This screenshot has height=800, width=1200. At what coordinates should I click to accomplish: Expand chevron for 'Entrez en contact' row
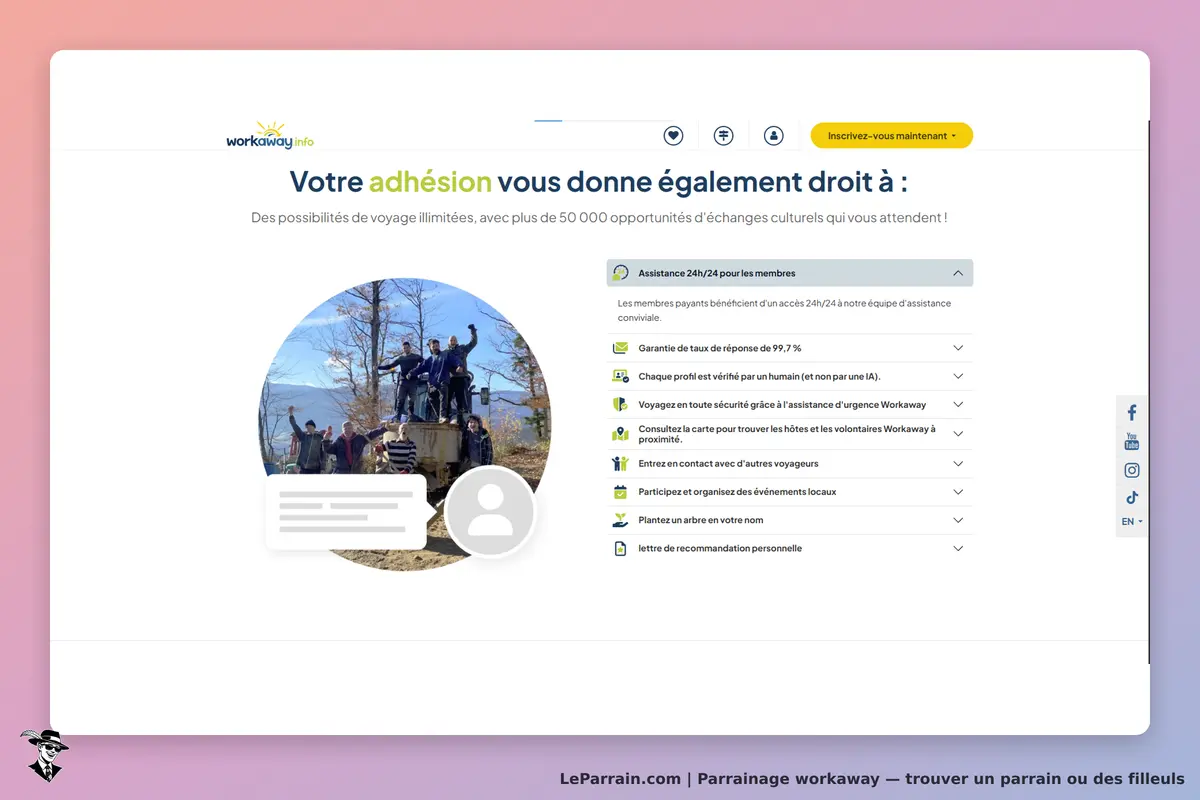(x=958, y=464)
